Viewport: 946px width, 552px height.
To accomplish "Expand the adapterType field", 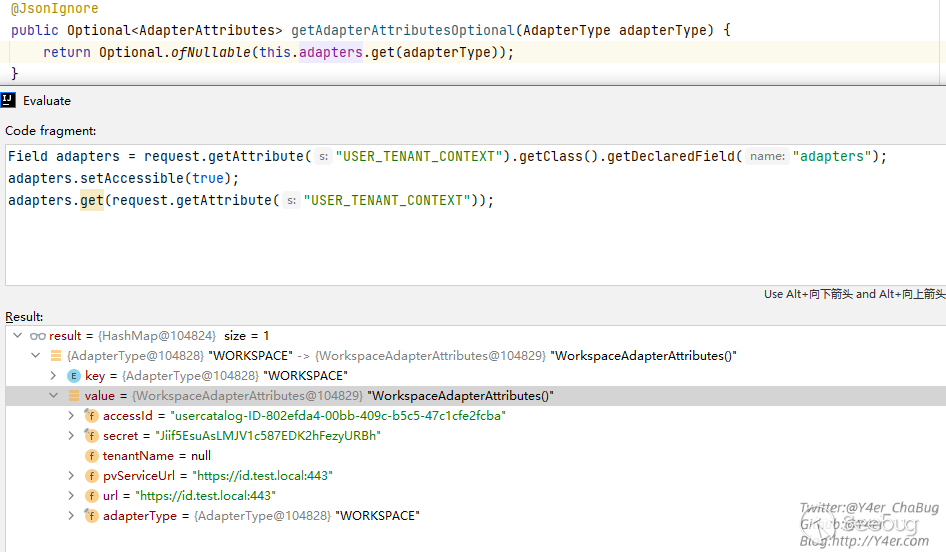I will (x=71, y=515).
